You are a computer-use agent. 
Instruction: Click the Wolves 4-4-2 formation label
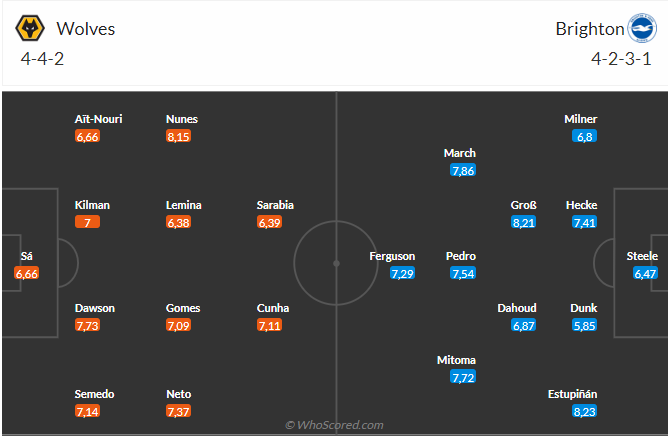click(42, 59)
